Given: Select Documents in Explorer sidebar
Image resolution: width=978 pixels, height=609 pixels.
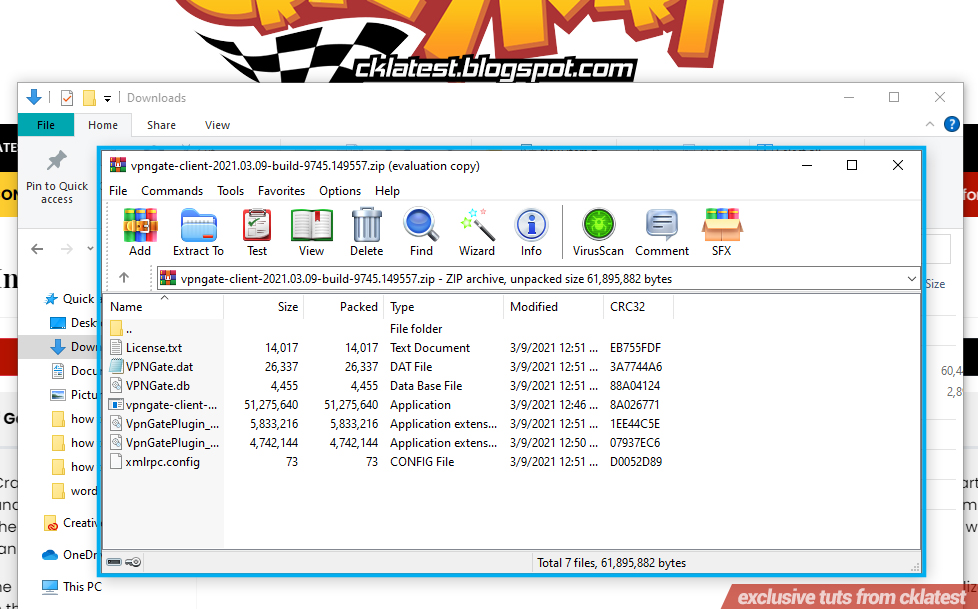Looking at the screenshot, I should point(74,371).
